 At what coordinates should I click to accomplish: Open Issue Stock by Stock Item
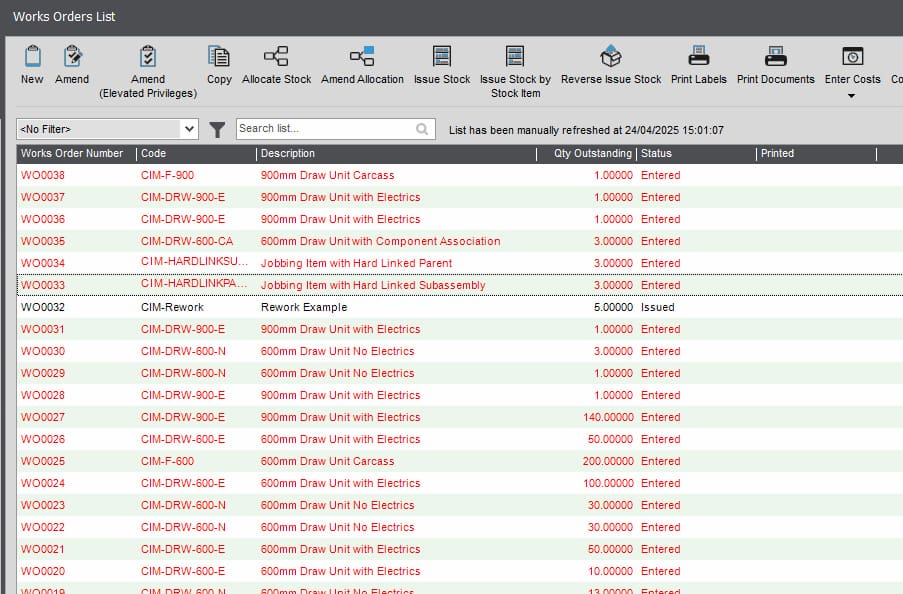pos(515,56)
